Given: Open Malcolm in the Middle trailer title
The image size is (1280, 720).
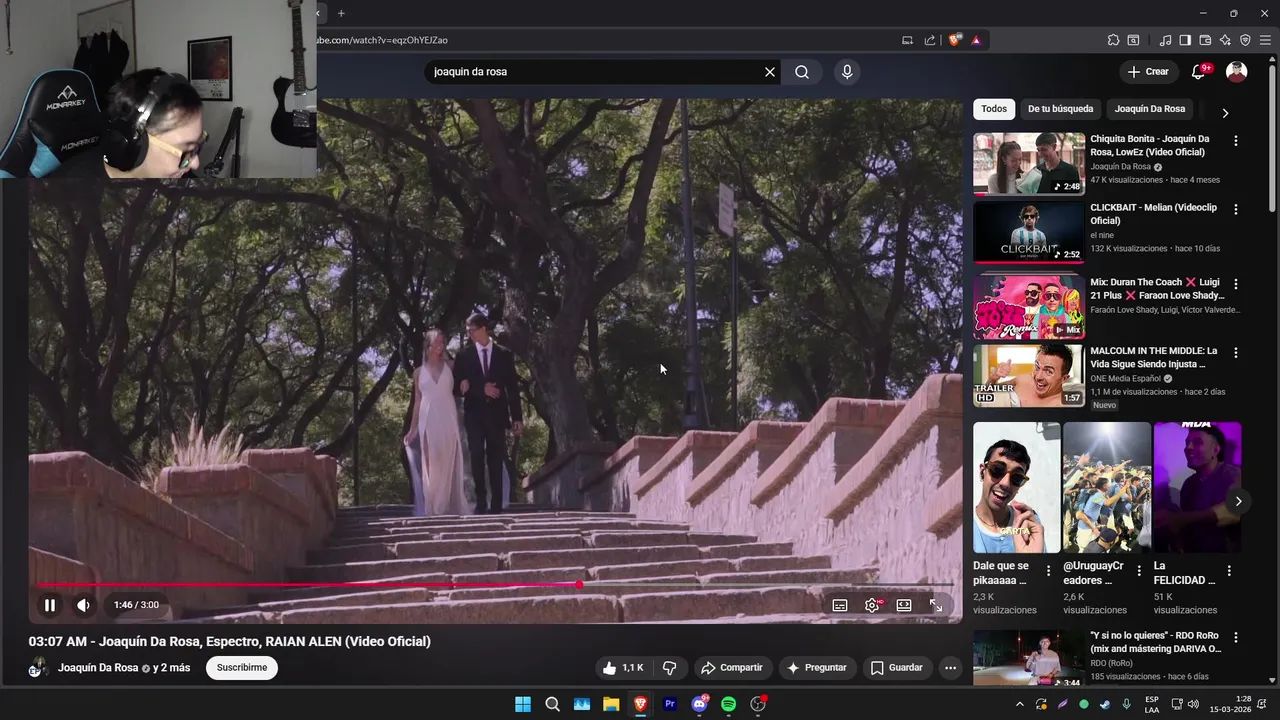Looking at the screenshot, I should pos(1154,358).
